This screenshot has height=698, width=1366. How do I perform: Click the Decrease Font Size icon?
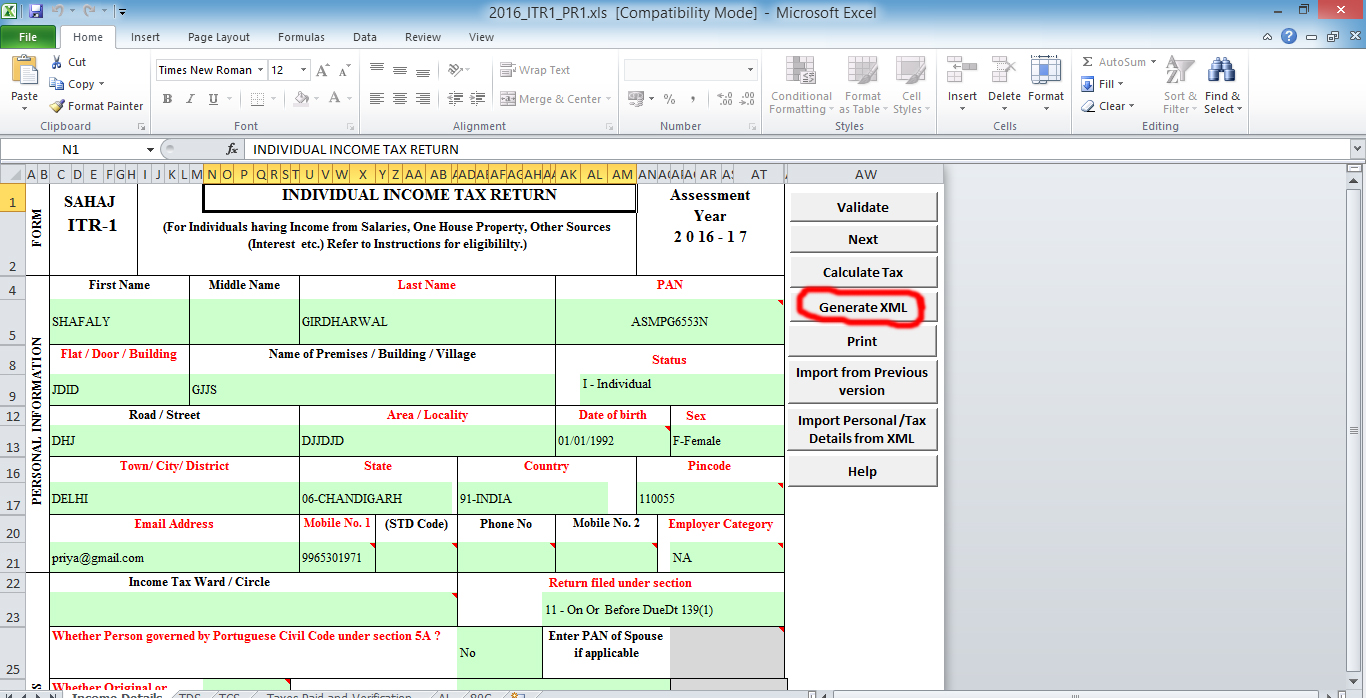click(343, 70)
